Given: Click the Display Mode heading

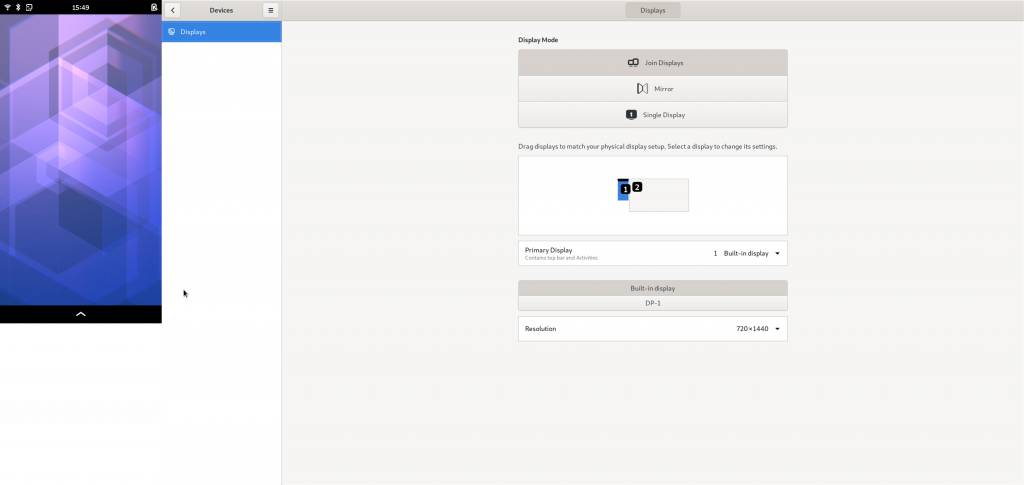Looking at the screenshot, I should 538,40.
